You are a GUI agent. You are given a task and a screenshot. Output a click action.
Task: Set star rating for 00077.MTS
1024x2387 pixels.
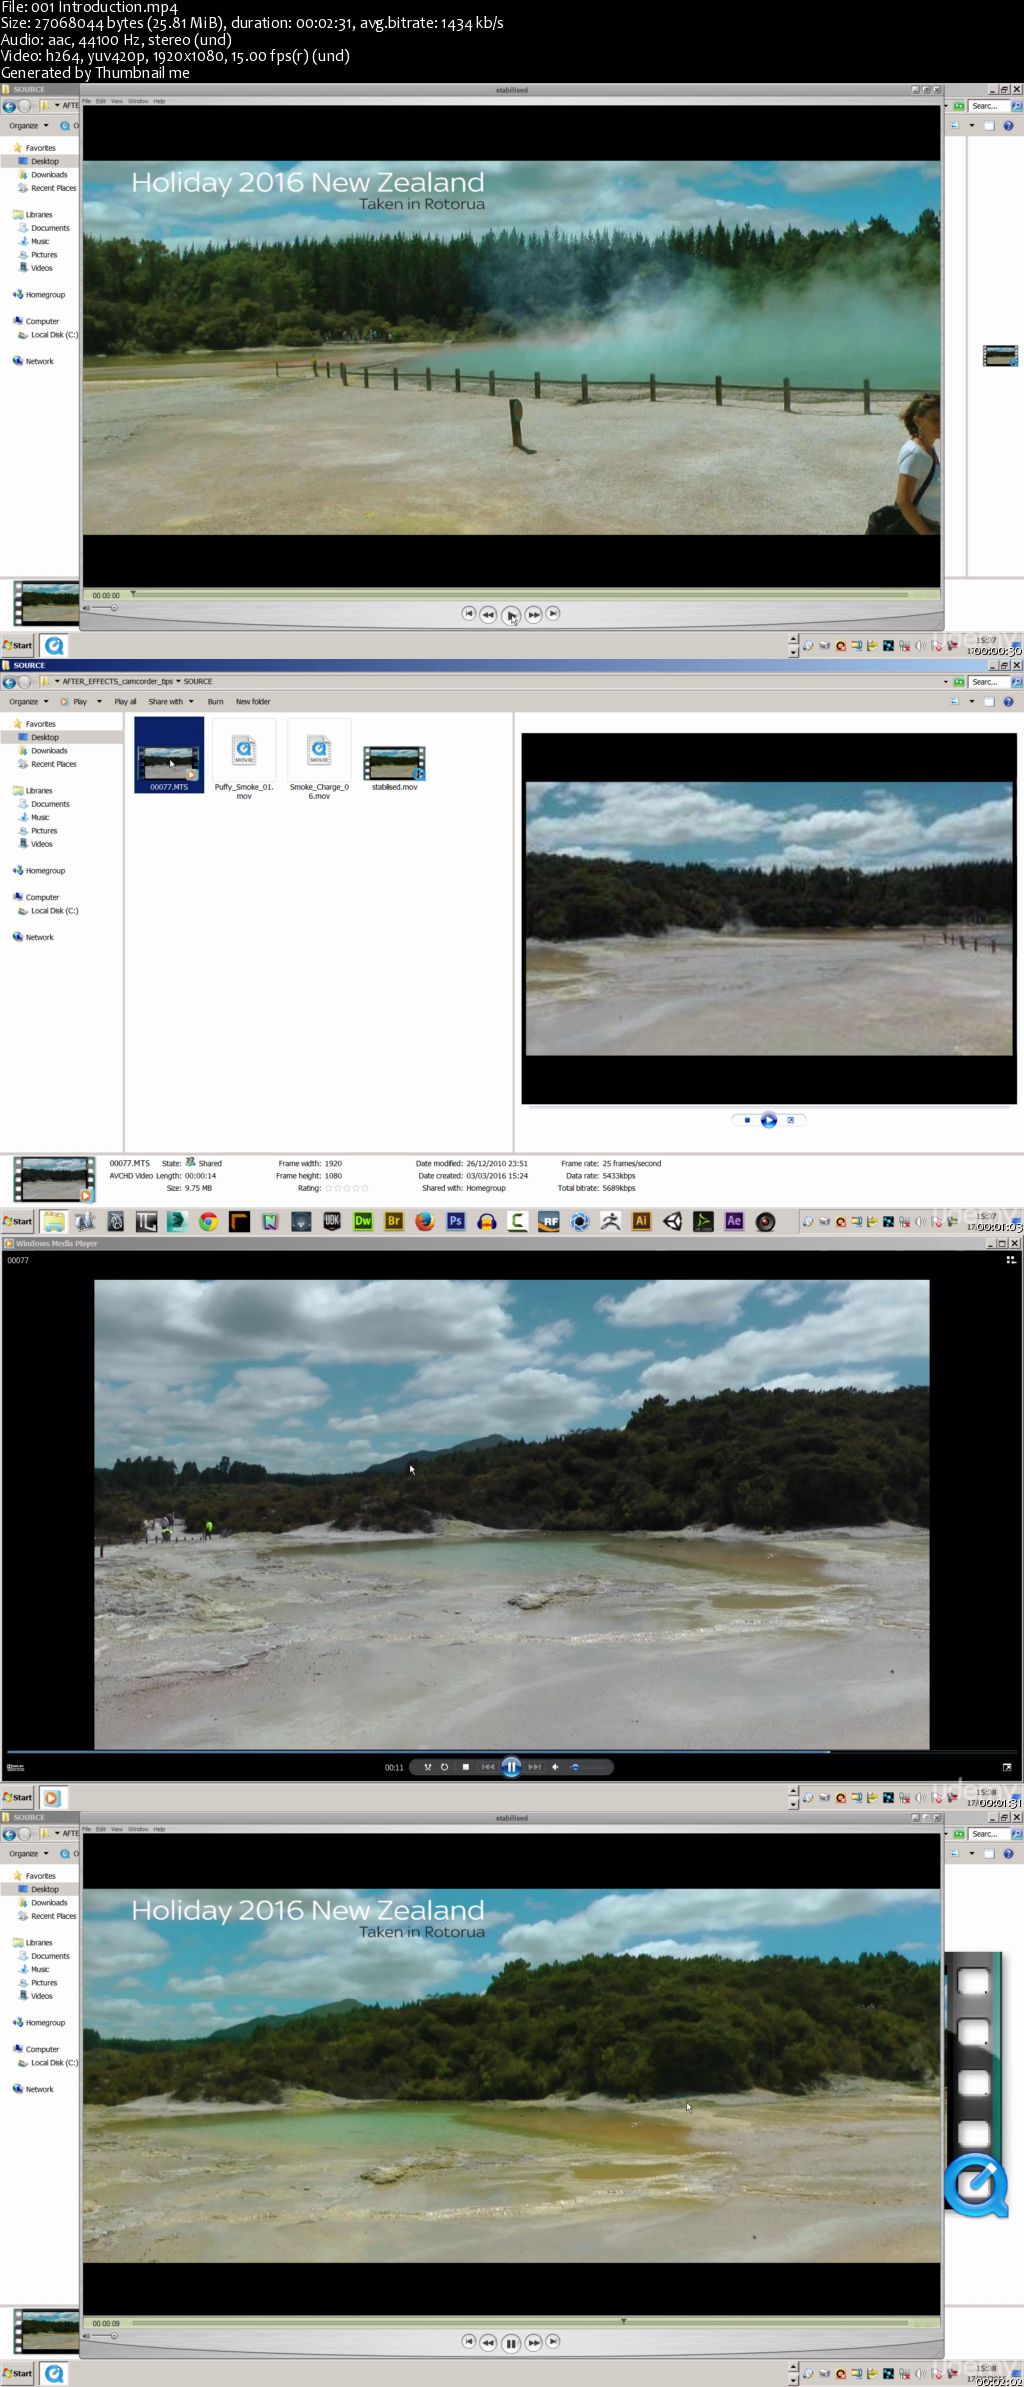(x=347, y=1188)
